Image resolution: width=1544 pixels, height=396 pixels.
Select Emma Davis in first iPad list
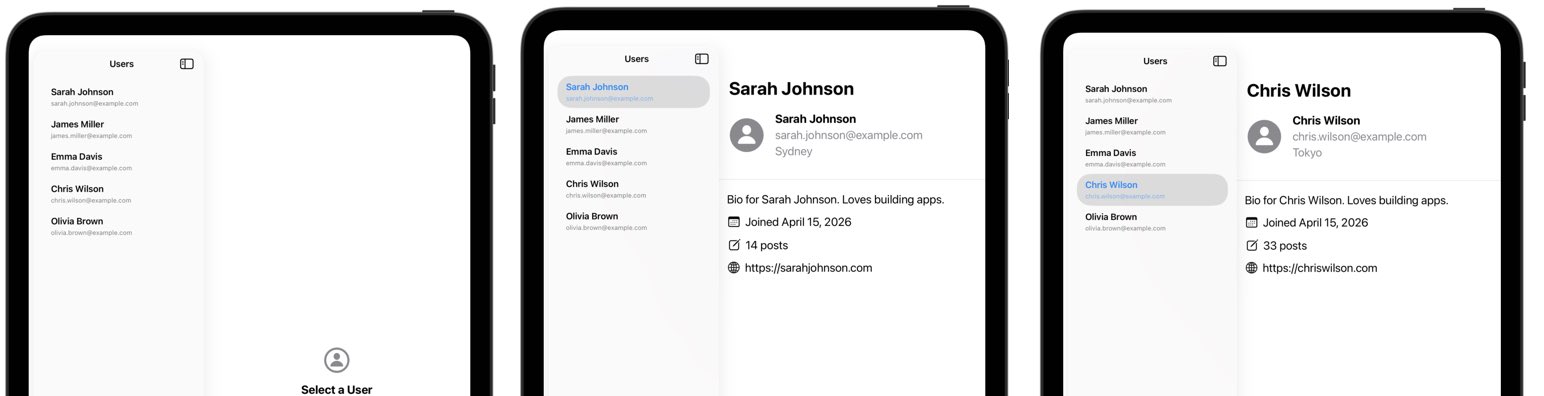coord(118,161)
